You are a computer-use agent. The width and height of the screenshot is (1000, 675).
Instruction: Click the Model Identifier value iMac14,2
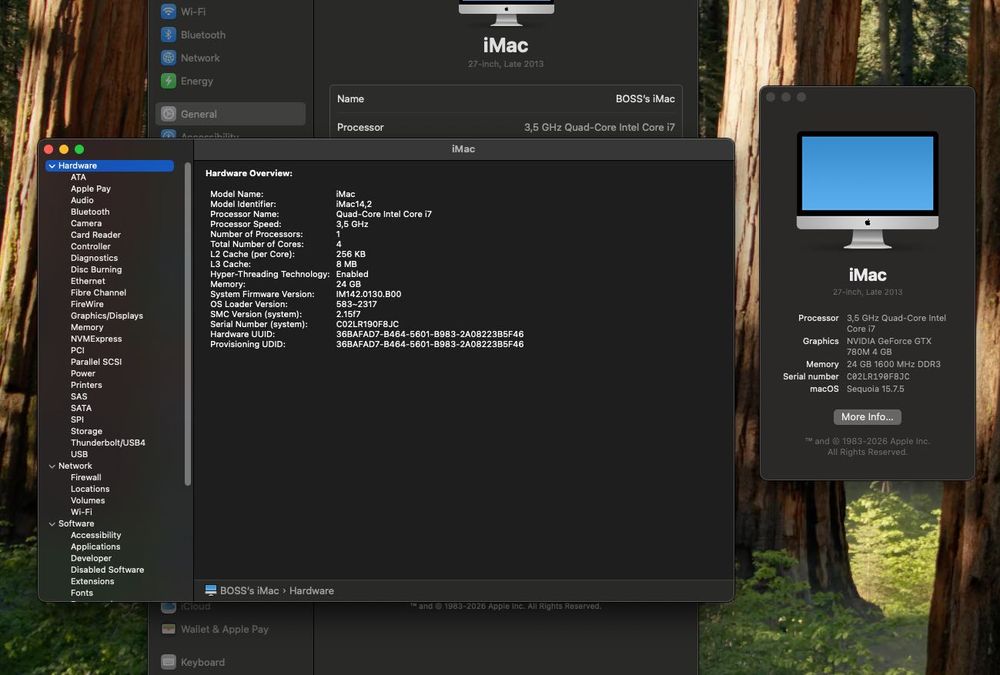[x=354, y=204]
